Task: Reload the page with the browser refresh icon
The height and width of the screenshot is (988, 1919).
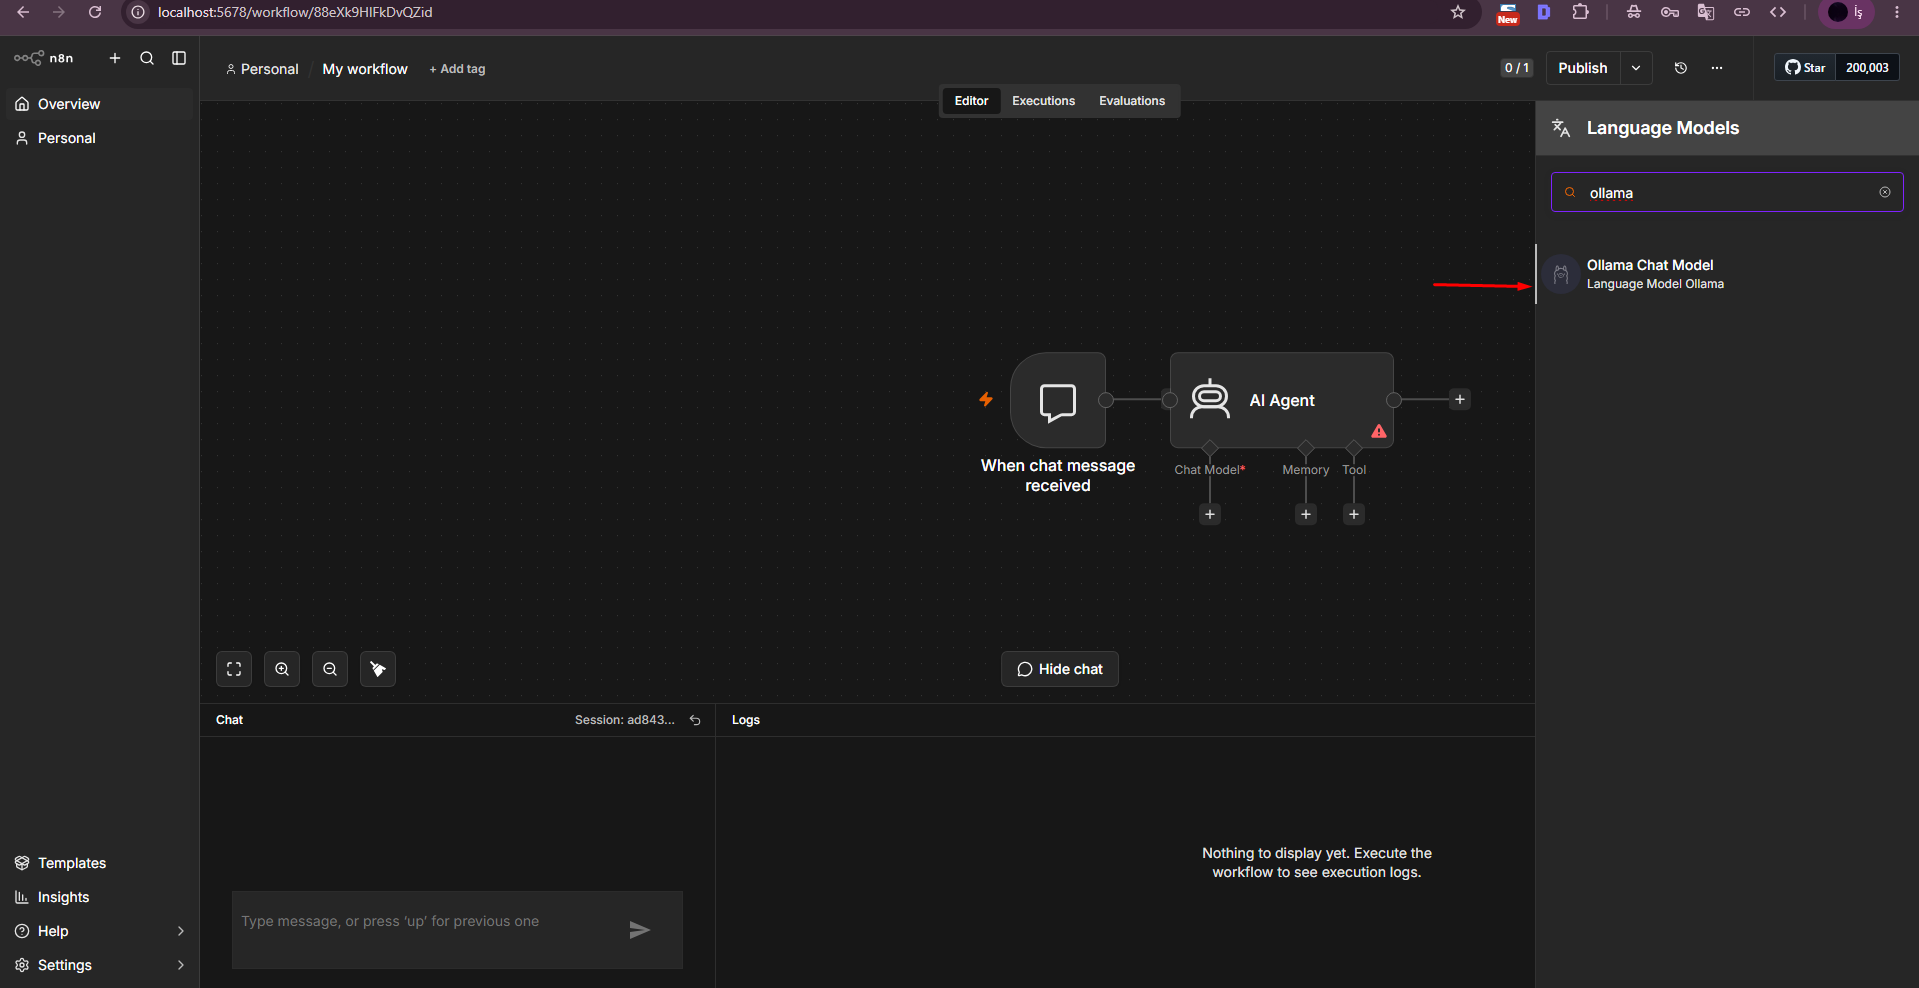Action: point(95,12)
